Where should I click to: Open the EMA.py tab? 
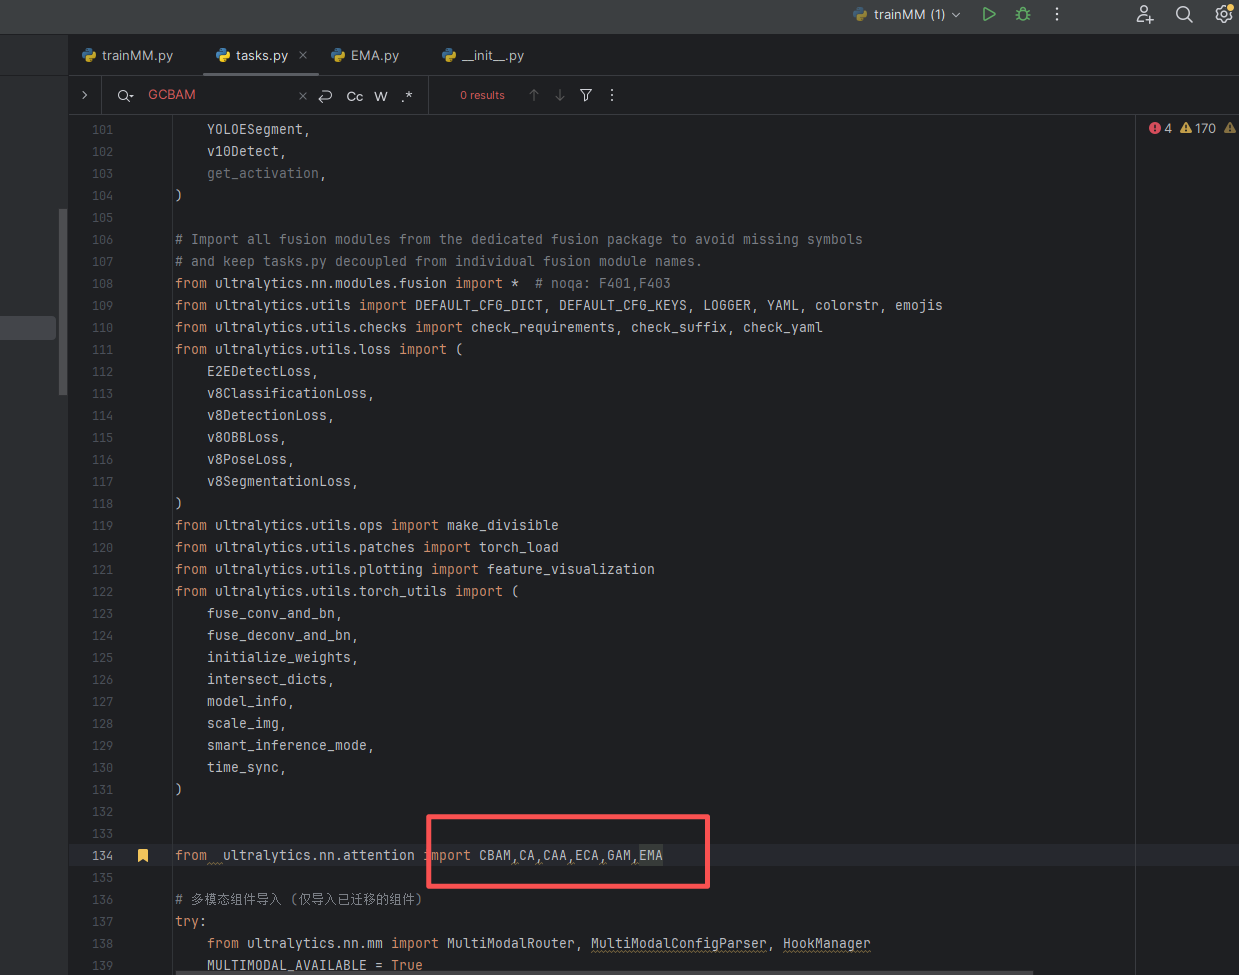click(x=365, y=56)
